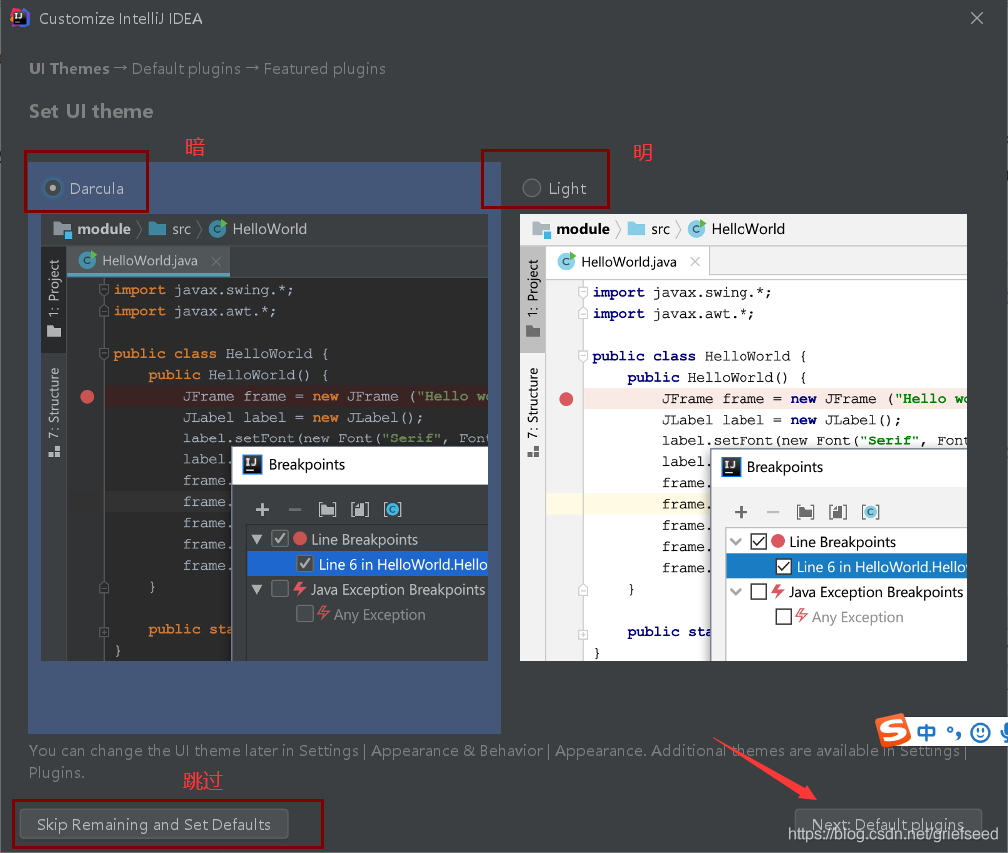The image size is (1008, 853).
Task: Click module folder icon in Darcula preview
Action: coord(62,229)
